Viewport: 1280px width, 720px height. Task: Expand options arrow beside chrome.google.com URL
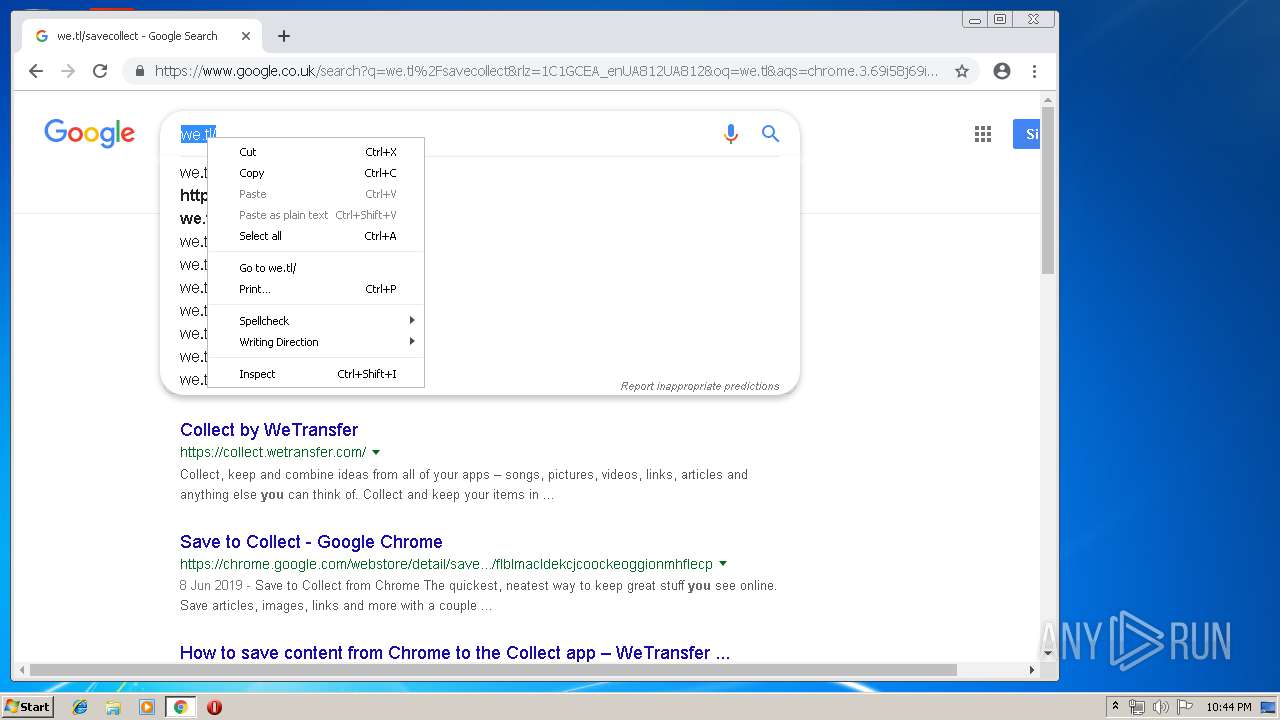(723, 564)
